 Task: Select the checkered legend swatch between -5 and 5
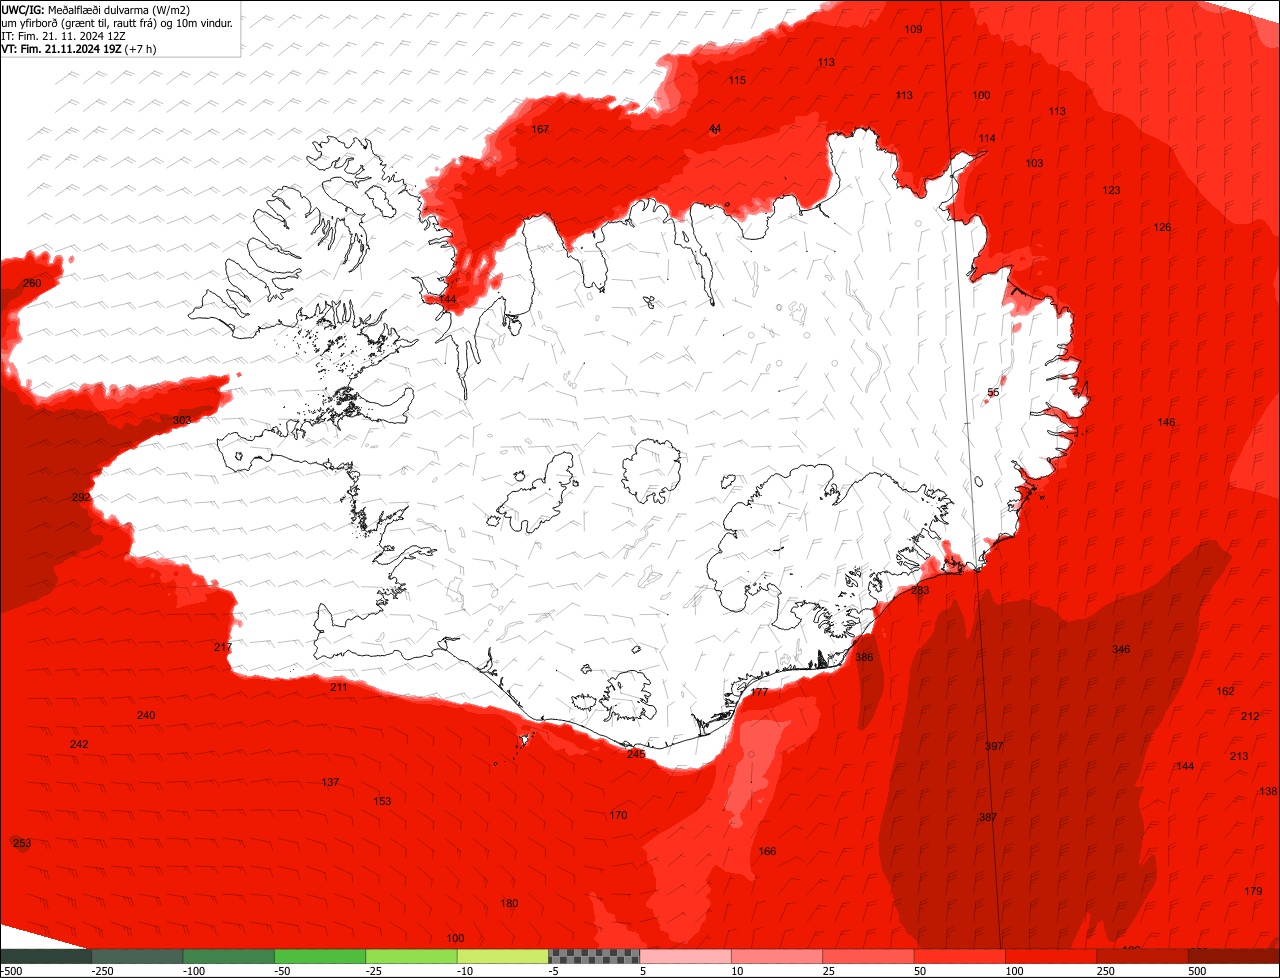point(594,957)
